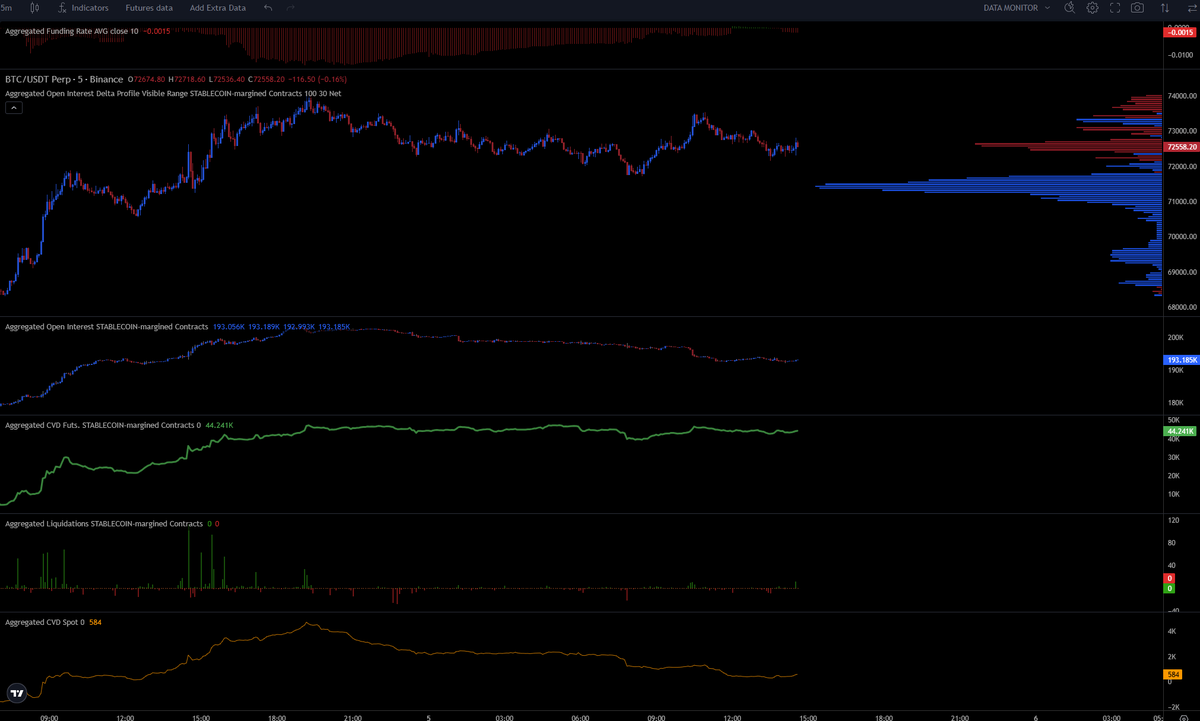Viewport: 1200px width, 721px height.
Task: Click the red 0 liquidations scale label
Action: [1169, 579]
